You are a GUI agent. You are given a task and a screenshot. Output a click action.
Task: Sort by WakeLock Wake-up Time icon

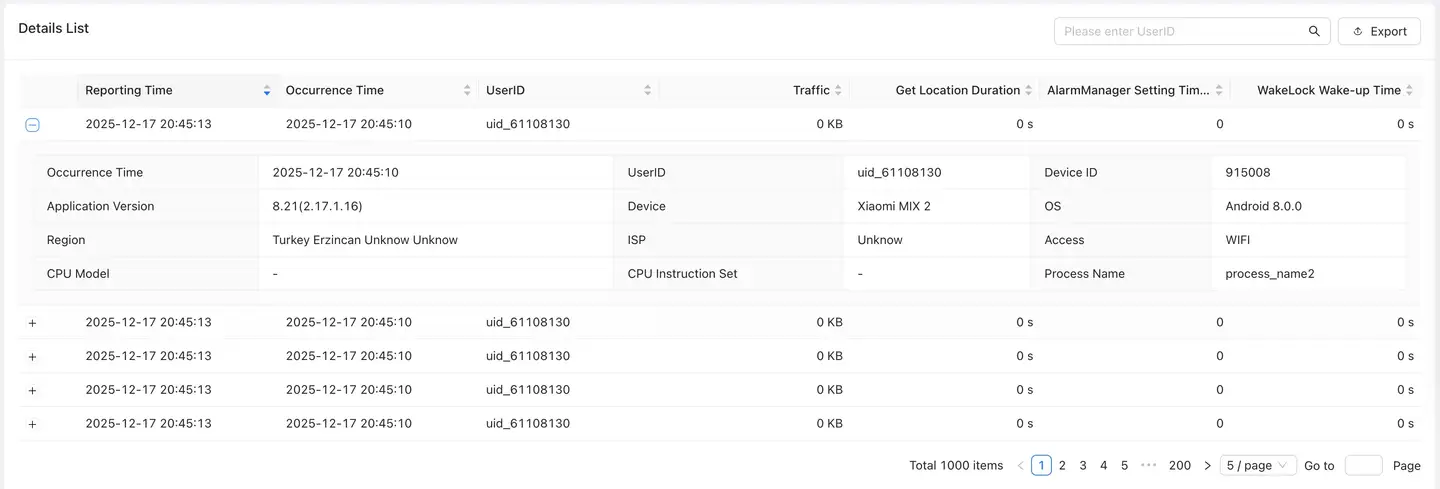coord(1409,91)
